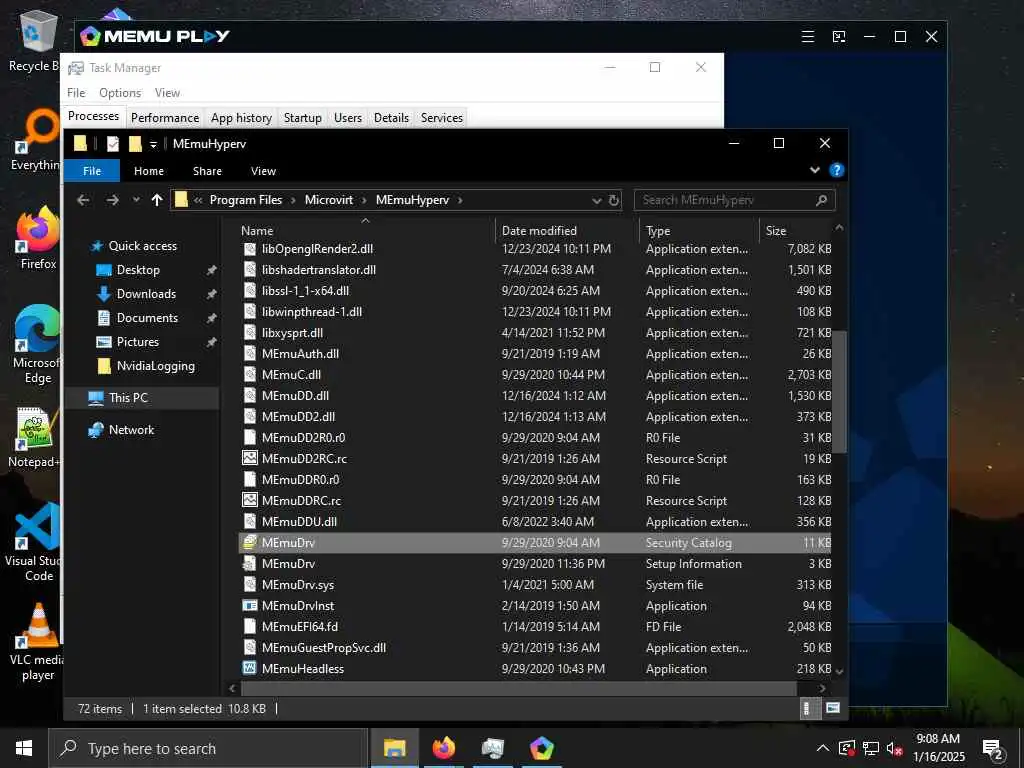Click Task Manager icon on taskbar
Viewport: 1024px width, 768px height.
(492, 748)
